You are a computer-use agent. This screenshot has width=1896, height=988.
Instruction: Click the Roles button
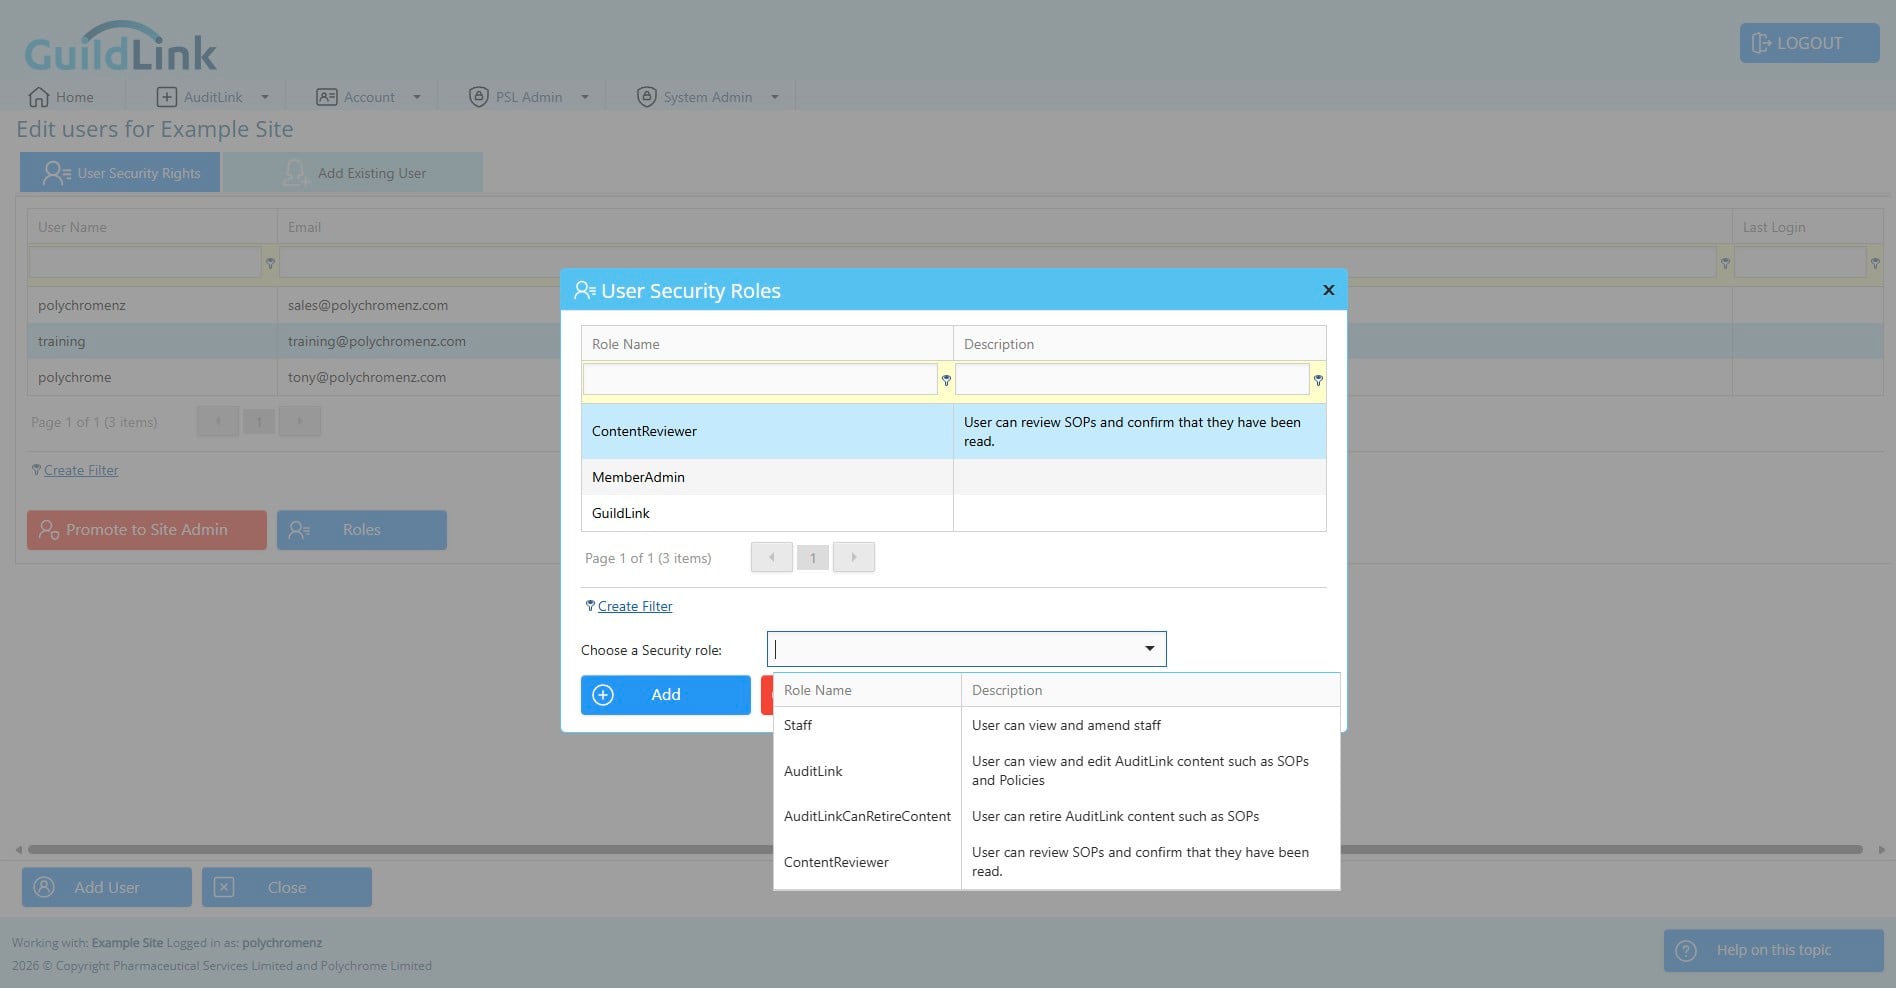click(x=362, y=530)
